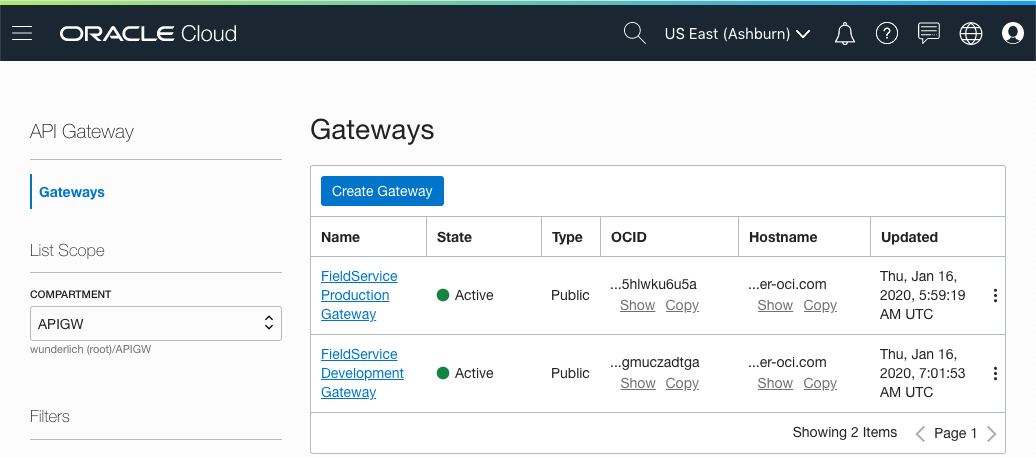This screenshot has width=1036, height=457.
Task: Click the Create Gateway button
Action: point(382,191)
